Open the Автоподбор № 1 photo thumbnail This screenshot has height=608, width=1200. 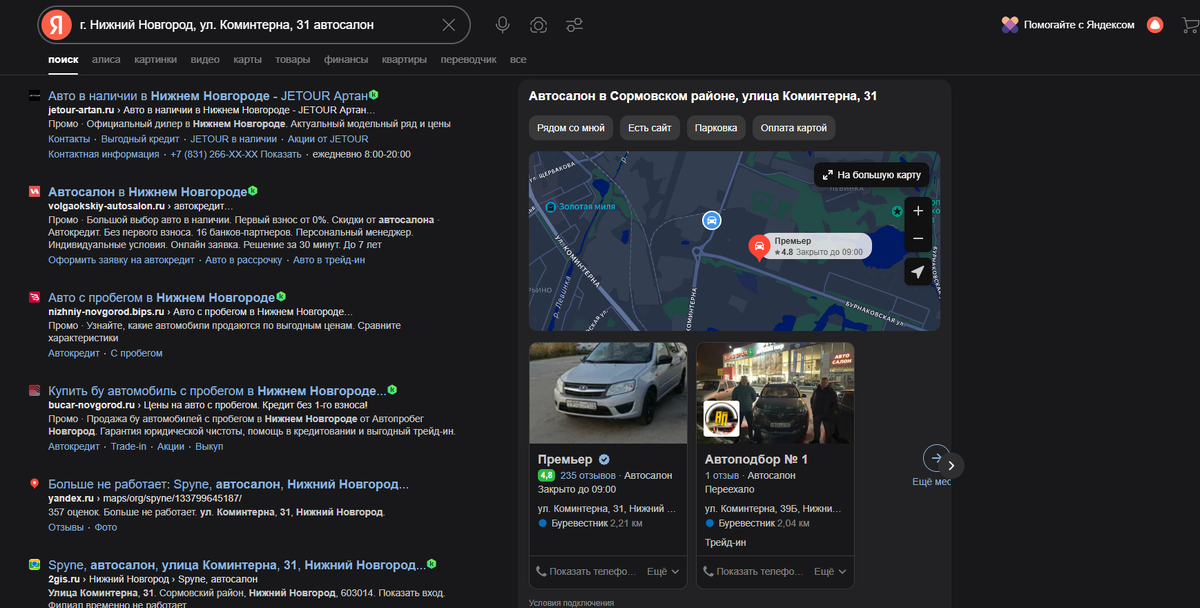click(775, 393)
